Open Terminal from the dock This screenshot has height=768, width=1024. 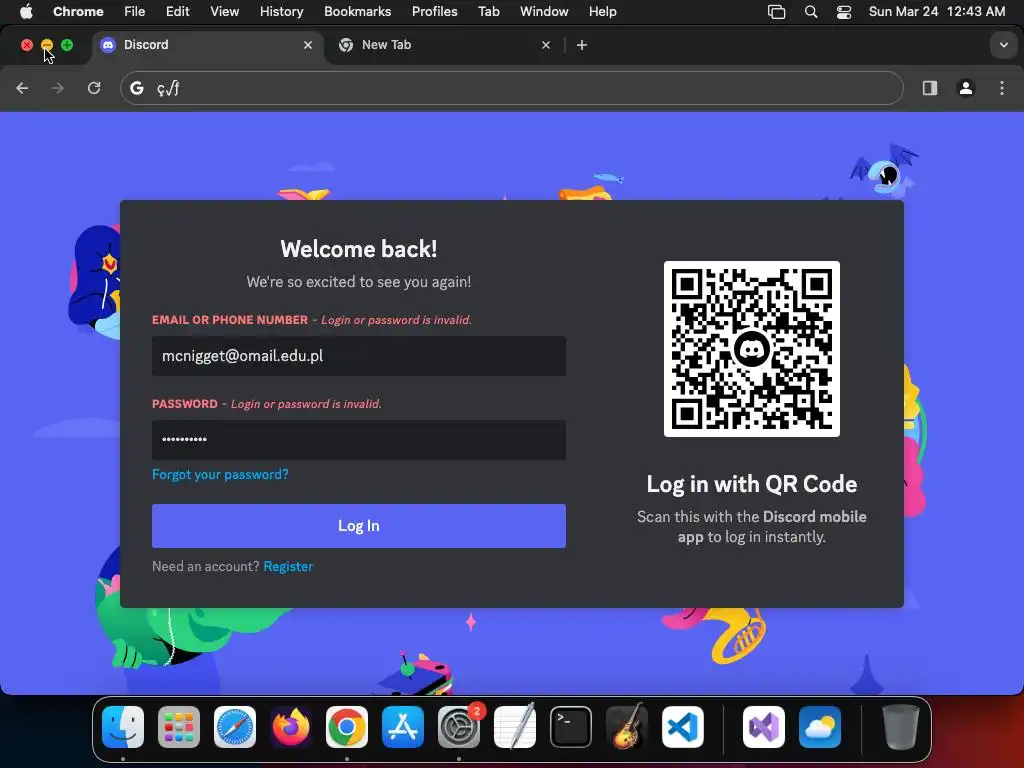(x=571, y=727)
